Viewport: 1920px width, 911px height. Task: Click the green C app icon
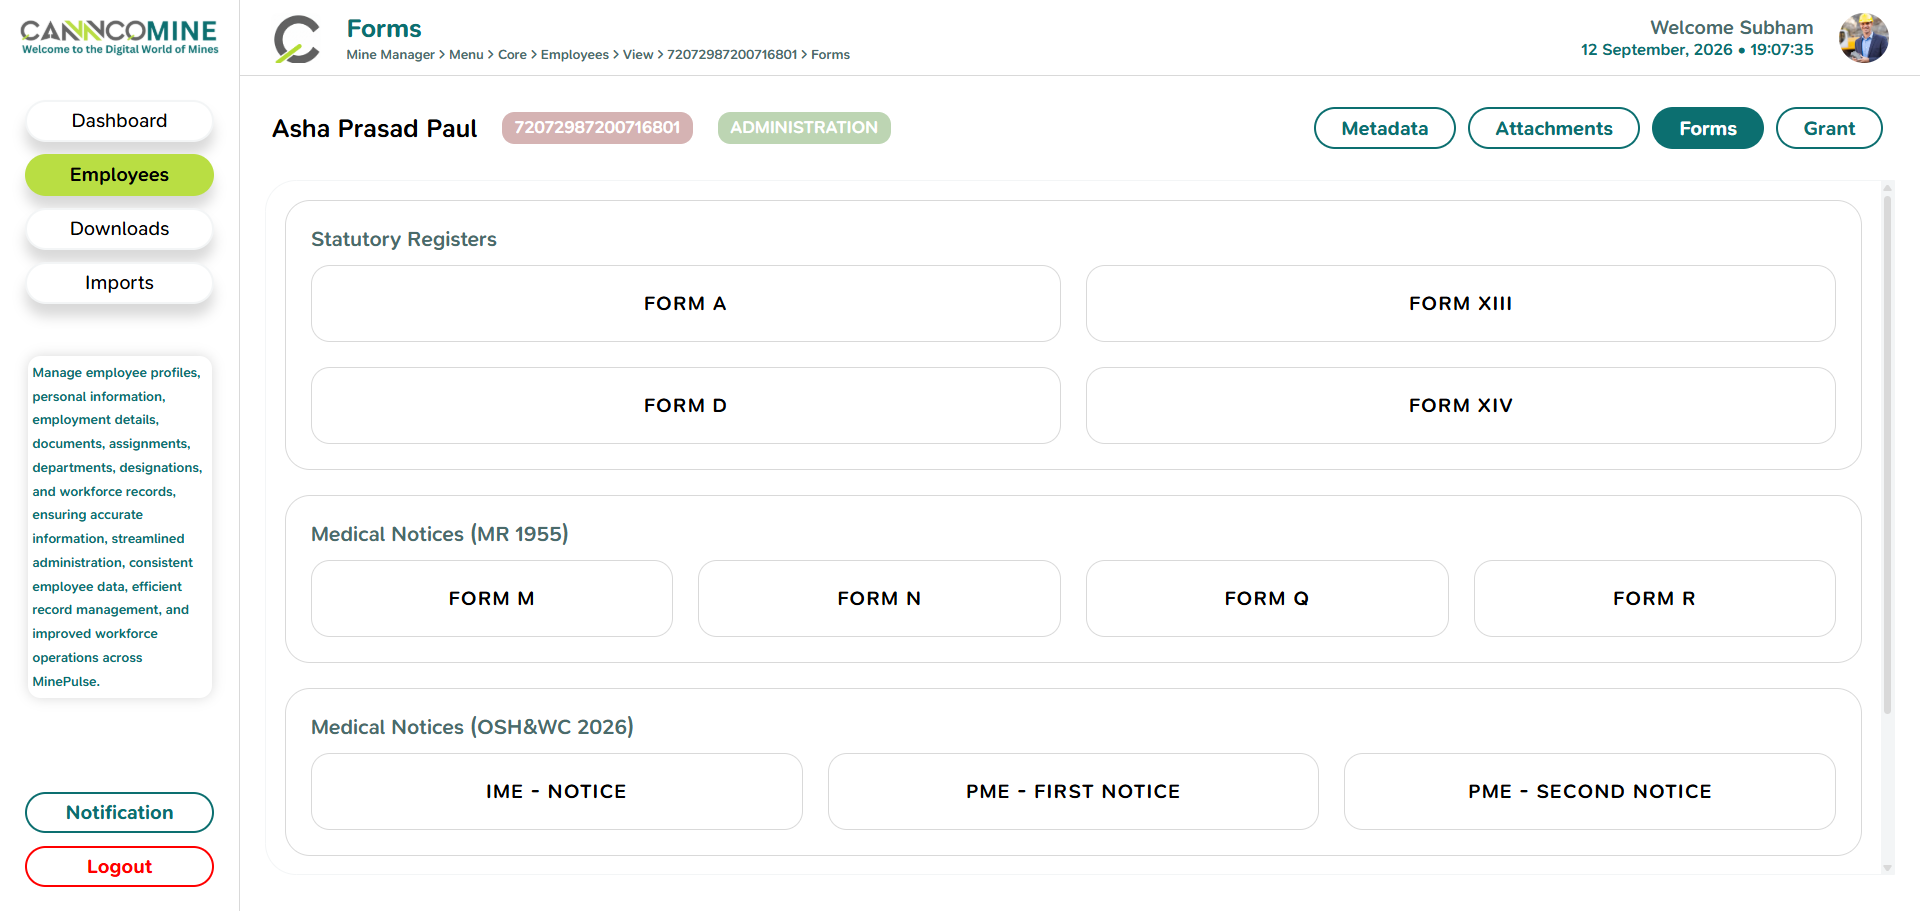pyautogui.click(x=296, y=40)
